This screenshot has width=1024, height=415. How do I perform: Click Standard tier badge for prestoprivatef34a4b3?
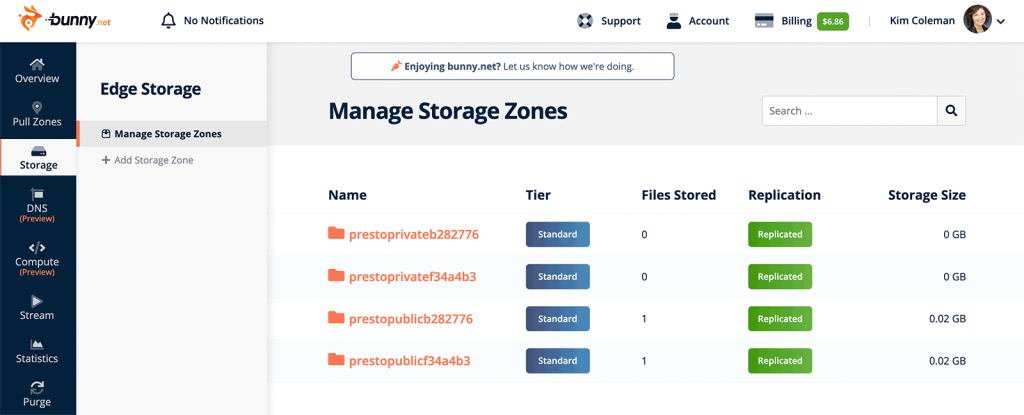point(558,276)
